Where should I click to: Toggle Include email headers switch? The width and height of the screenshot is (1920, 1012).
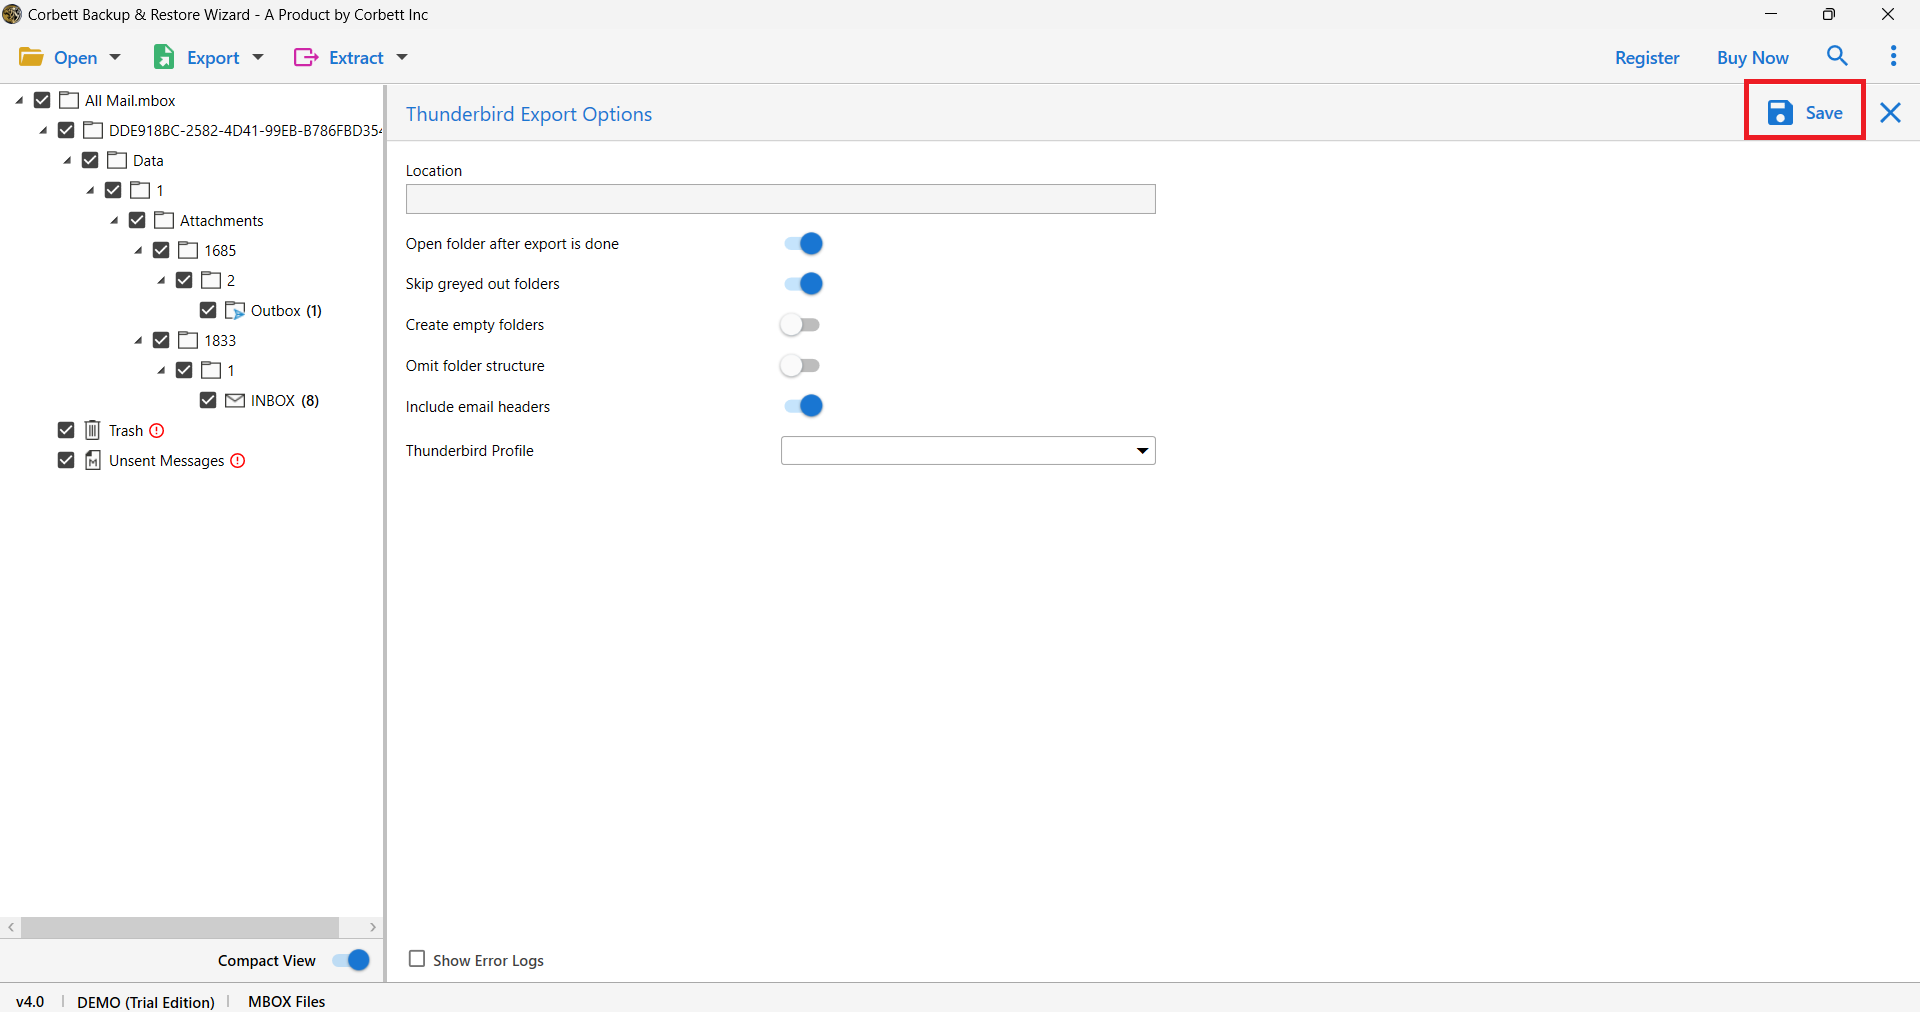(803, 406)
